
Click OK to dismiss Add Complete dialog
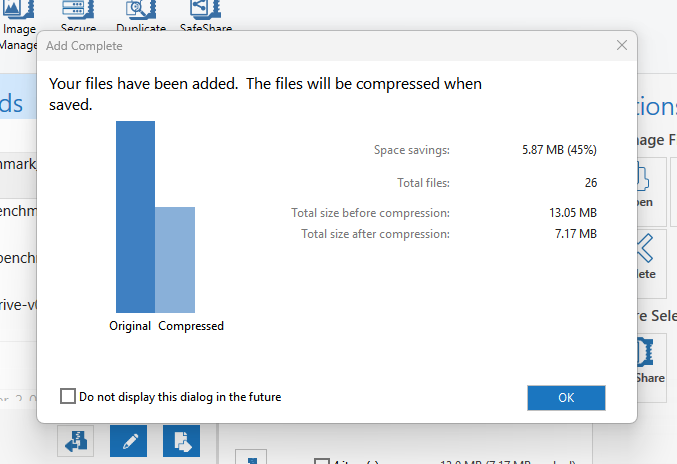[566, 397]
